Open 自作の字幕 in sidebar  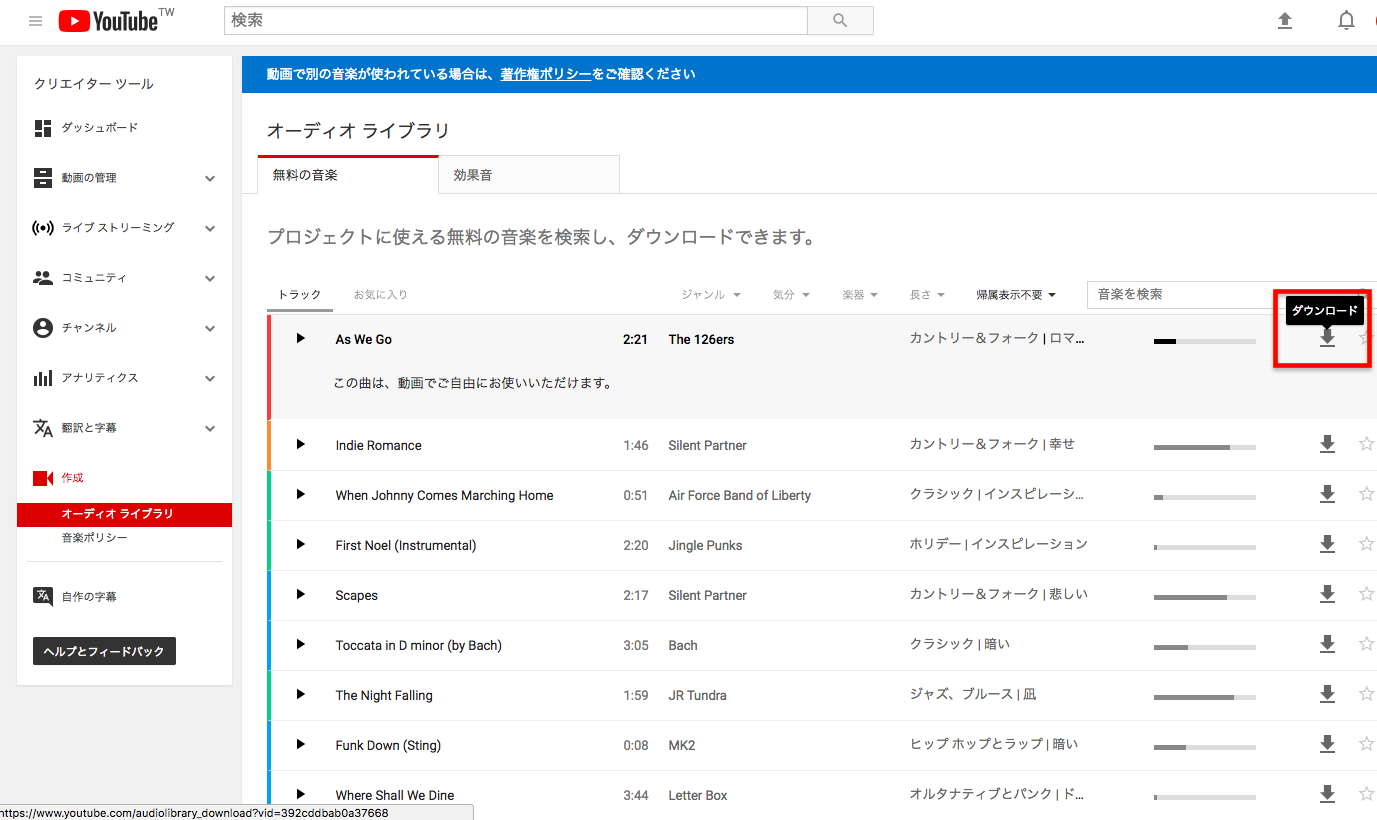point(88,597)
